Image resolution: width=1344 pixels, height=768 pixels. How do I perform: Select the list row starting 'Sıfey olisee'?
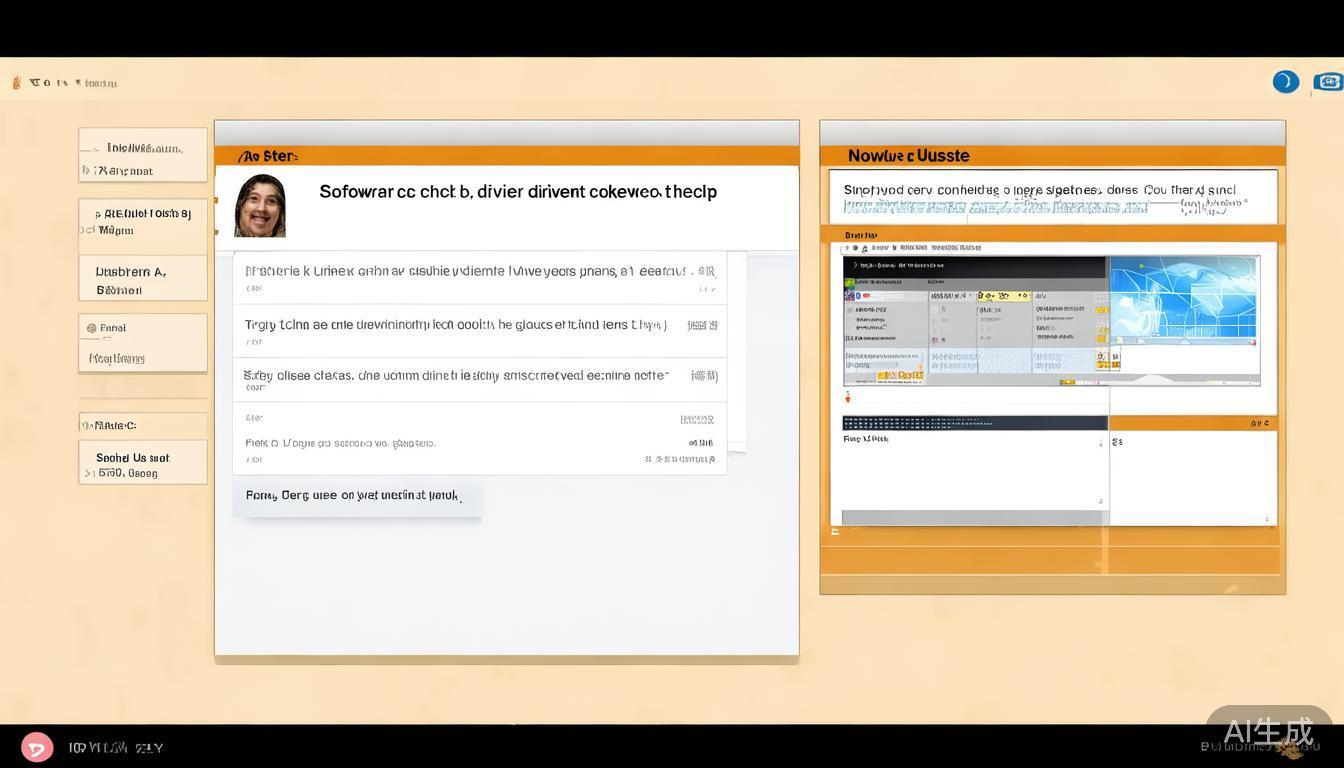tap(480, 380)
